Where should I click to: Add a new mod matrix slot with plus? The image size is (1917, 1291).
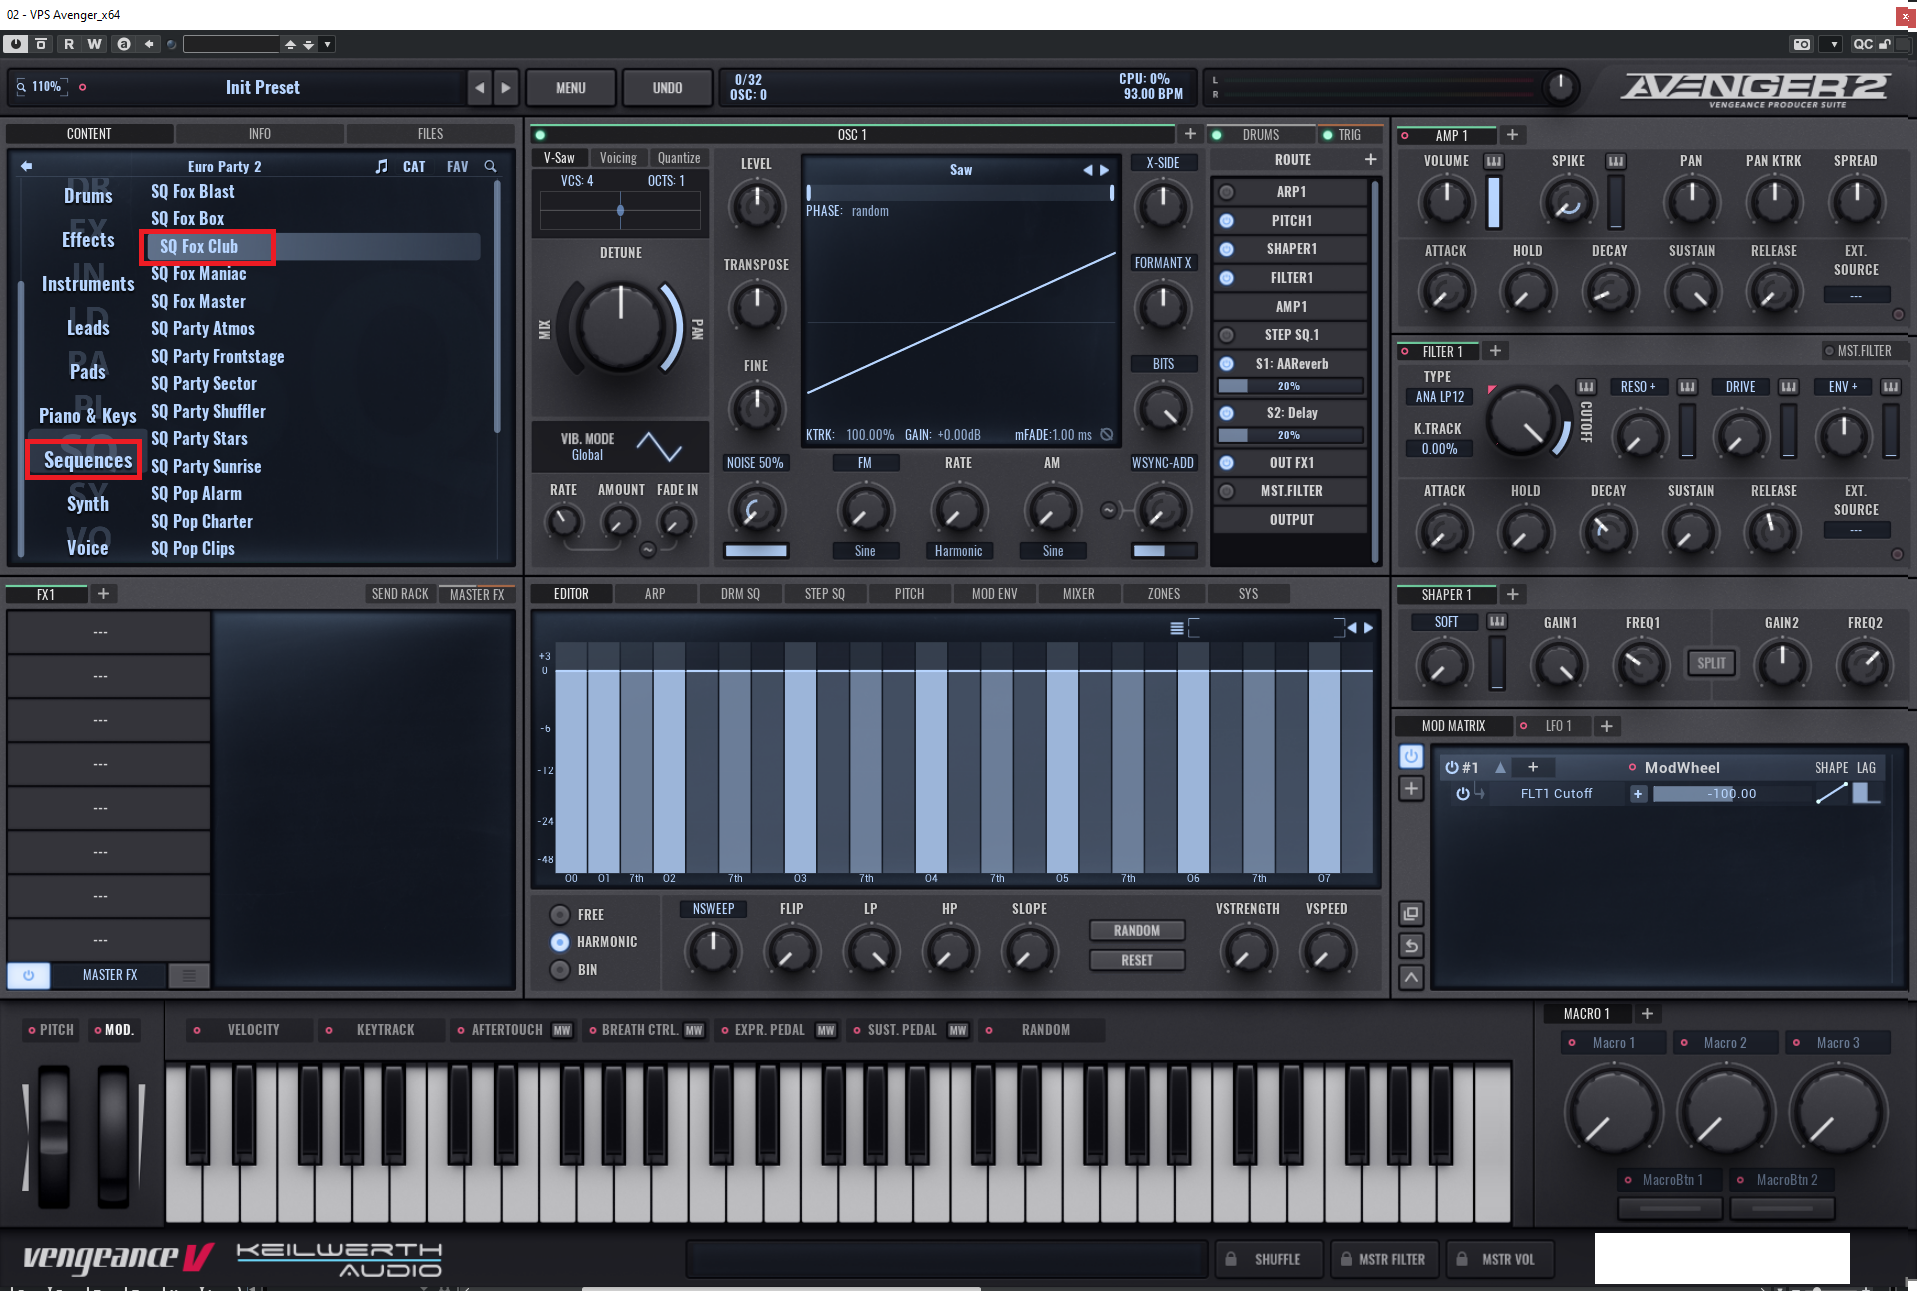click(1411, 789)
